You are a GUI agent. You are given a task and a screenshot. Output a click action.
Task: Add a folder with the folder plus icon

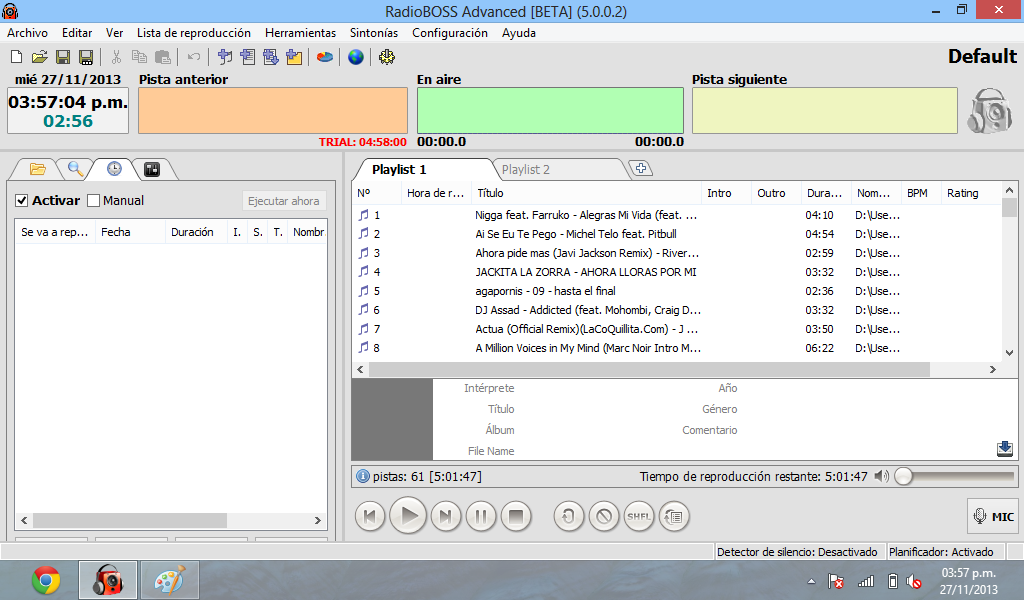pos(294,57)
